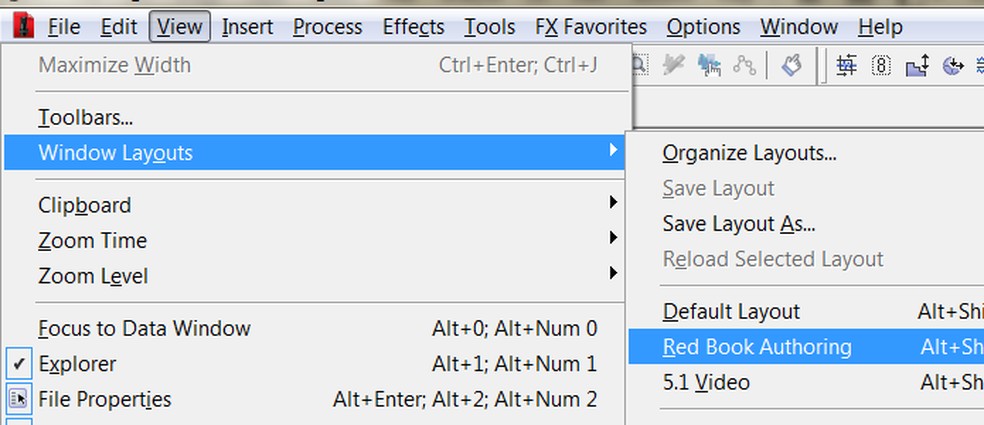Click the pointing hand Scrub tool icon
Image resolution: width=984 pixels, height=425 pixels.
pos(793,66)
